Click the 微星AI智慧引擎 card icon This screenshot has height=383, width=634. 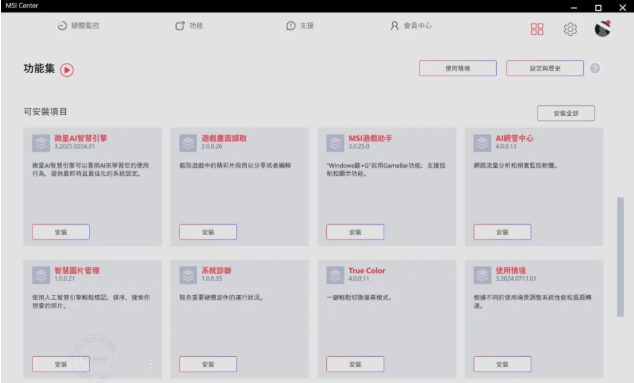(x=41, y=143)
